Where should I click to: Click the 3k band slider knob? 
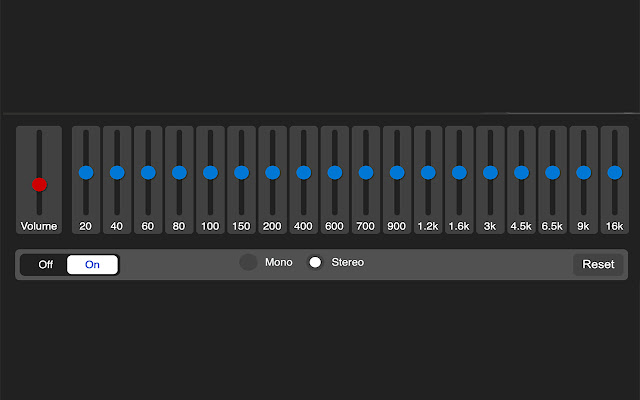[490, 173]
